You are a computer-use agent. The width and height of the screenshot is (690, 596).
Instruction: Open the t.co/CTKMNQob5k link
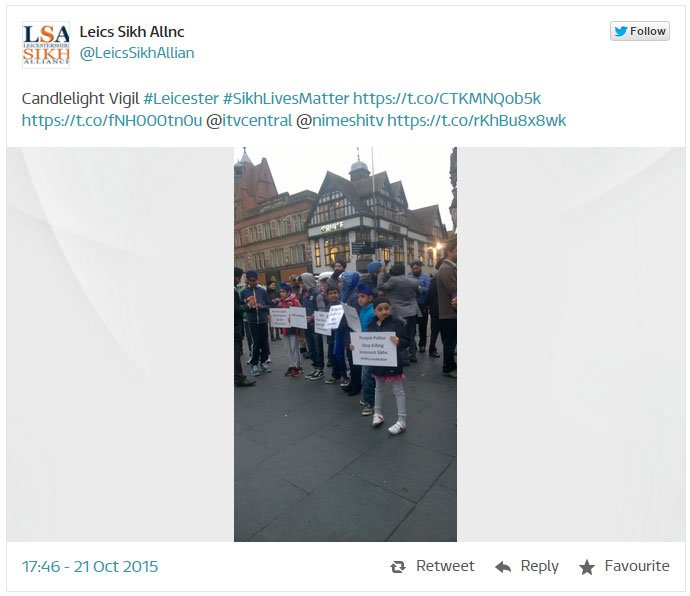[447, 98]
